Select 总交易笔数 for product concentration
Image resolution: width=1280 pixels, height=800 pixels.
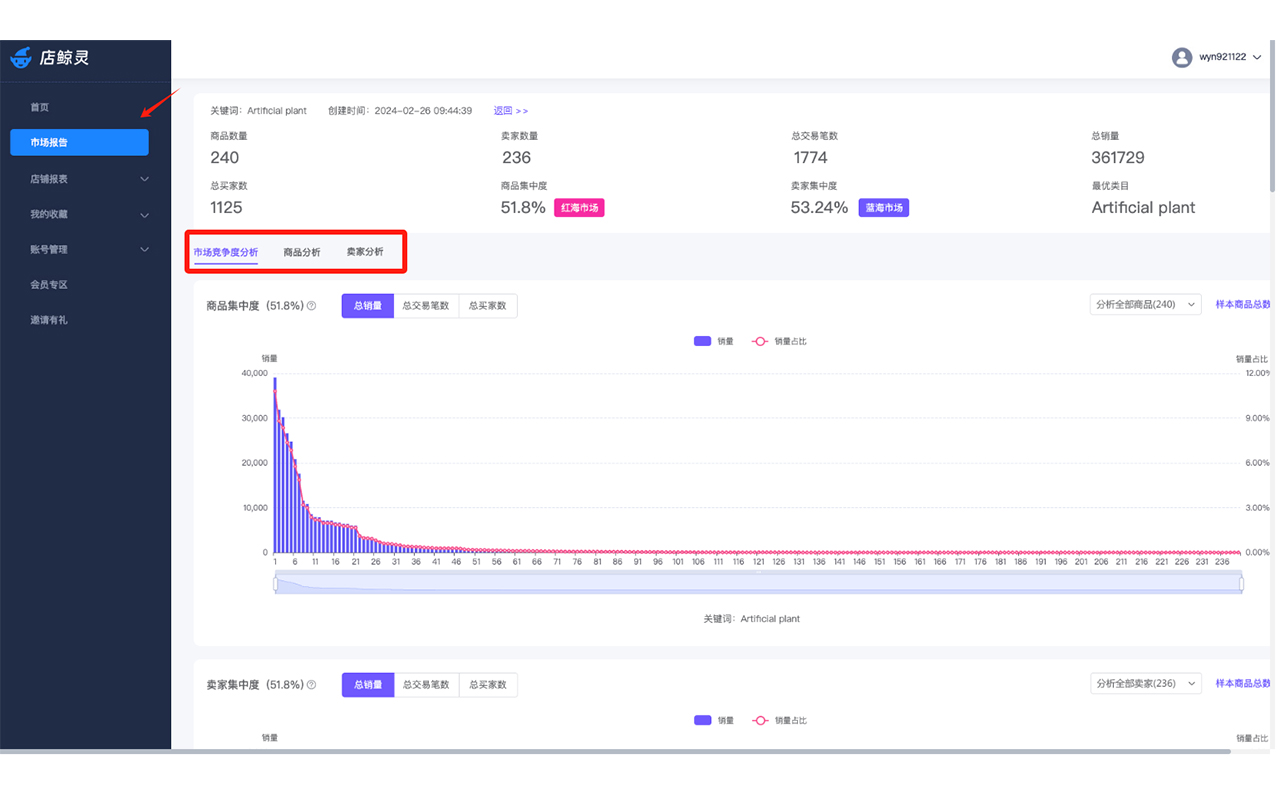pyautogui.click(x=426, y=306)
